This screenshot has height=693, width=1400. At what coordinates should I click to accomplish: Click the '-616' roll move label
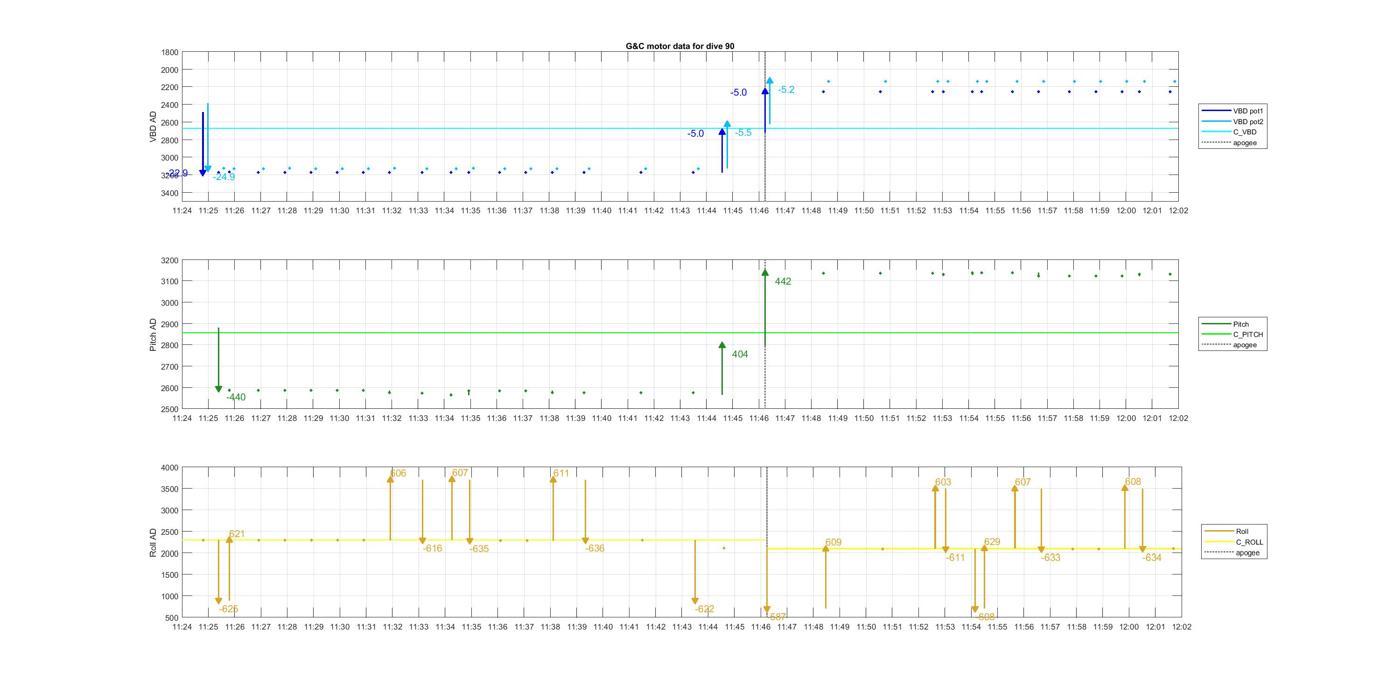coord(432,549)
